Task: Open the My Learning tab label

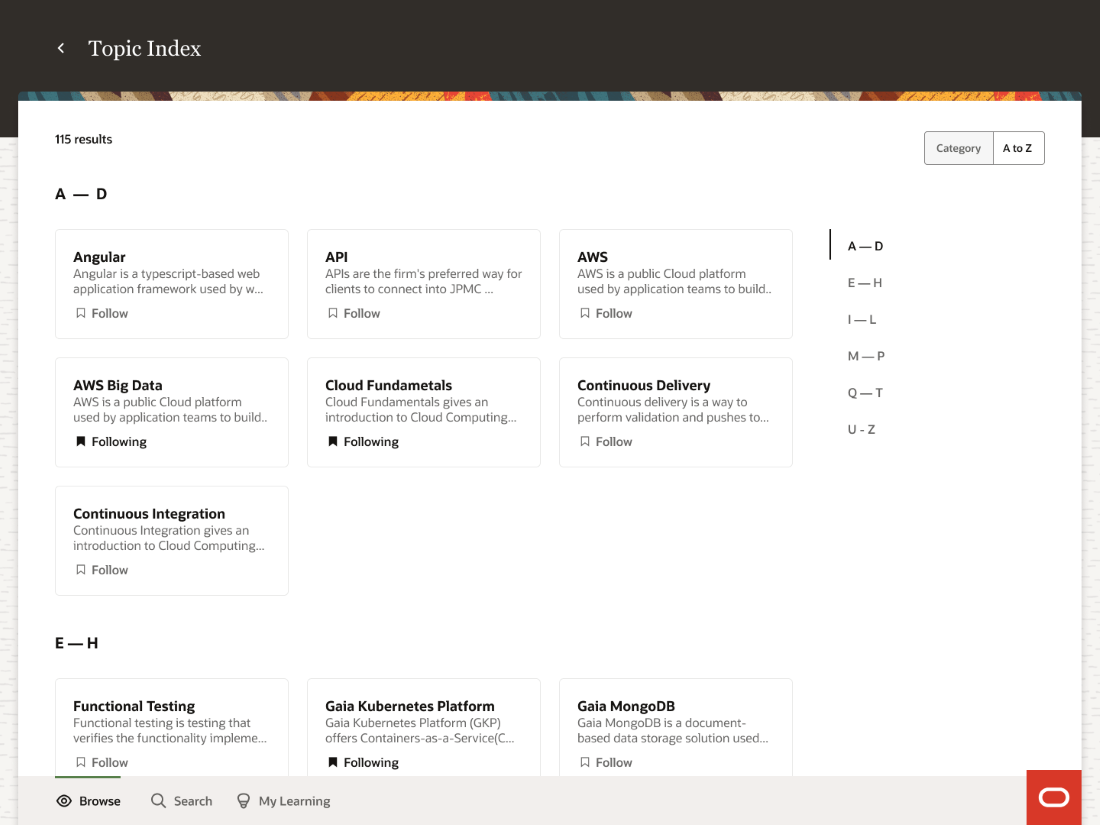Action: 294,801
